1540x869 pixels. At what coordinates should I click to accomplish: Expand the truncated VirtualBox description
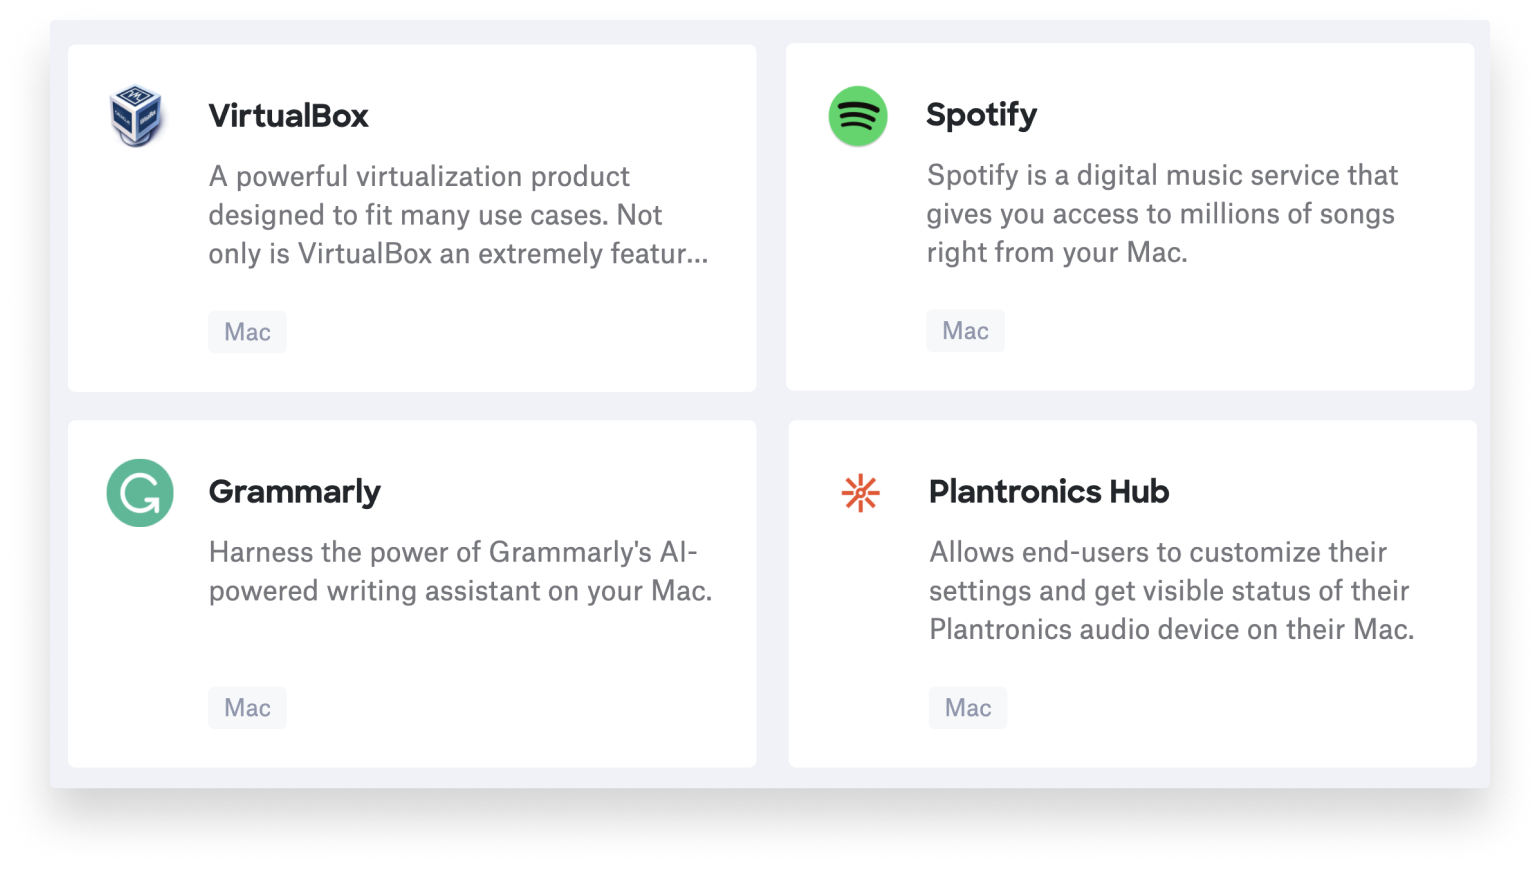[x=456, y=254]
